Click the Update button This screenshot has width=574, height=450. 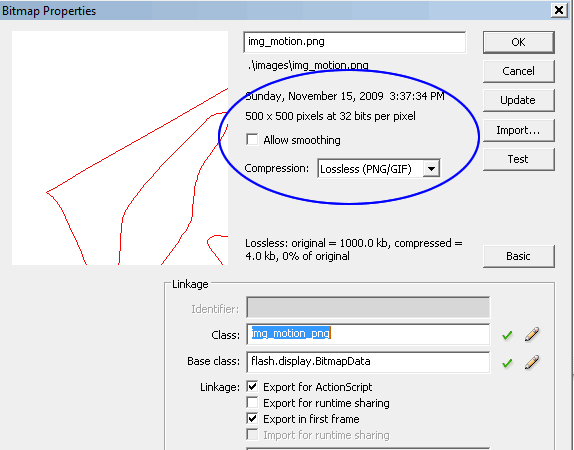point(518,100)
